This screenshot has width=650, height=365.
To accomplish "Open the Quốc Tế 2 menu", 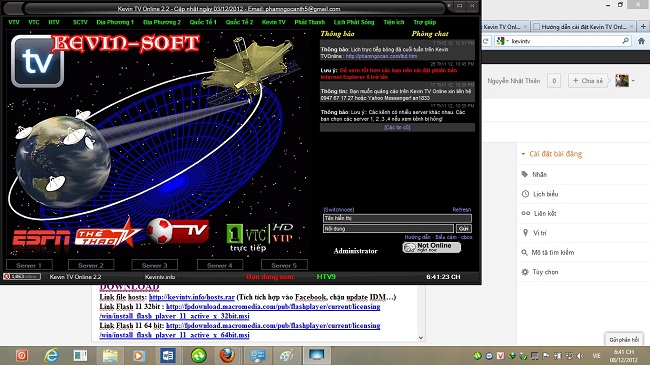I will (x=239, y=22).
